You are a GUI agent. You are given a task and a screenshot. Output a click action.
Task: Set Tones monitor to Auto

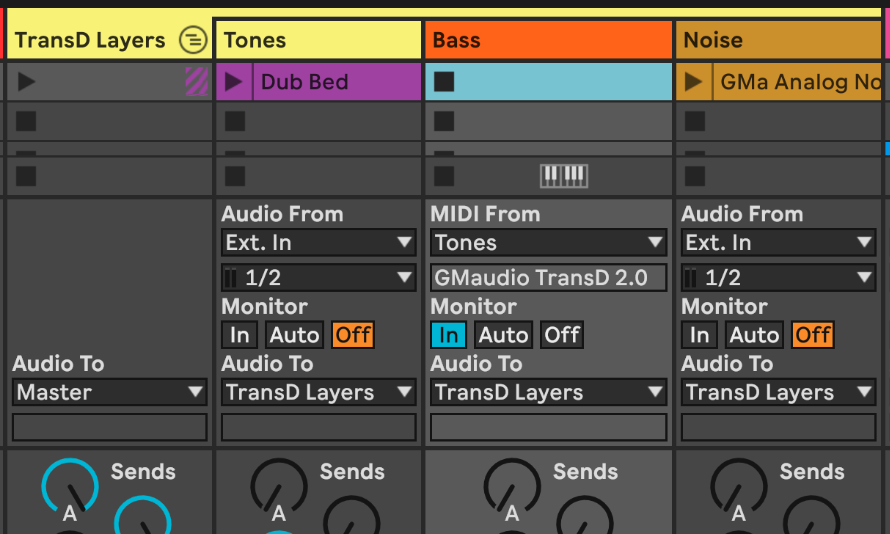(295, 335)
